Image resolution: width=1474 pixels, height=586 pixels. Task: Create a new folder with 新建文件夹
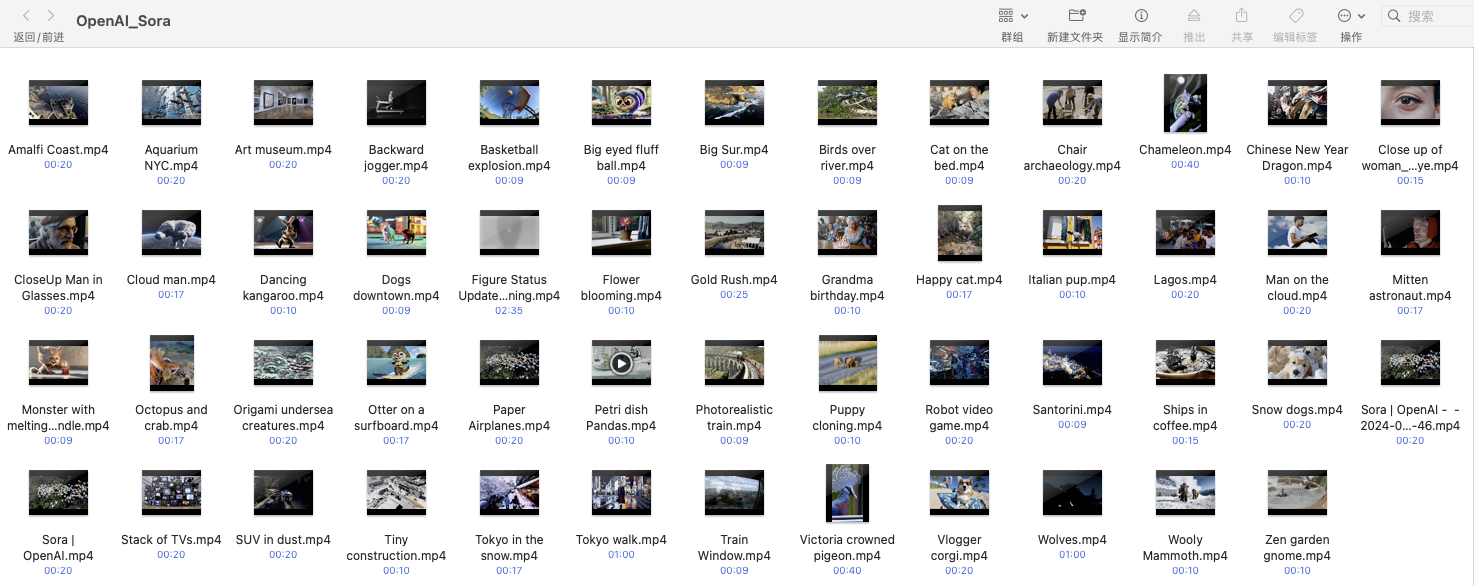coord(1076,16)
